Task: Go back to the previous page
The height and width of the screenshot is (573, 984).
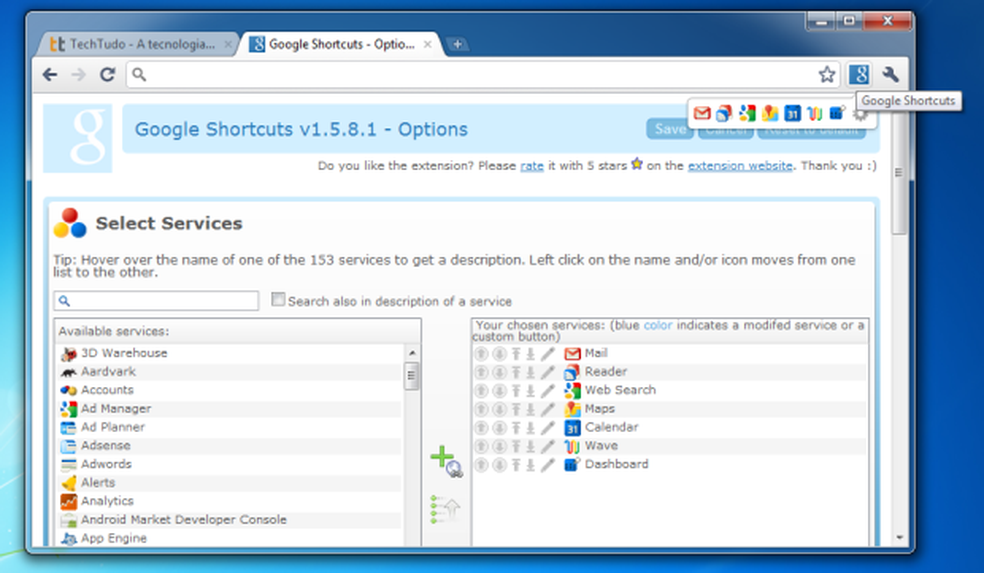Action: tap(50, 75)
